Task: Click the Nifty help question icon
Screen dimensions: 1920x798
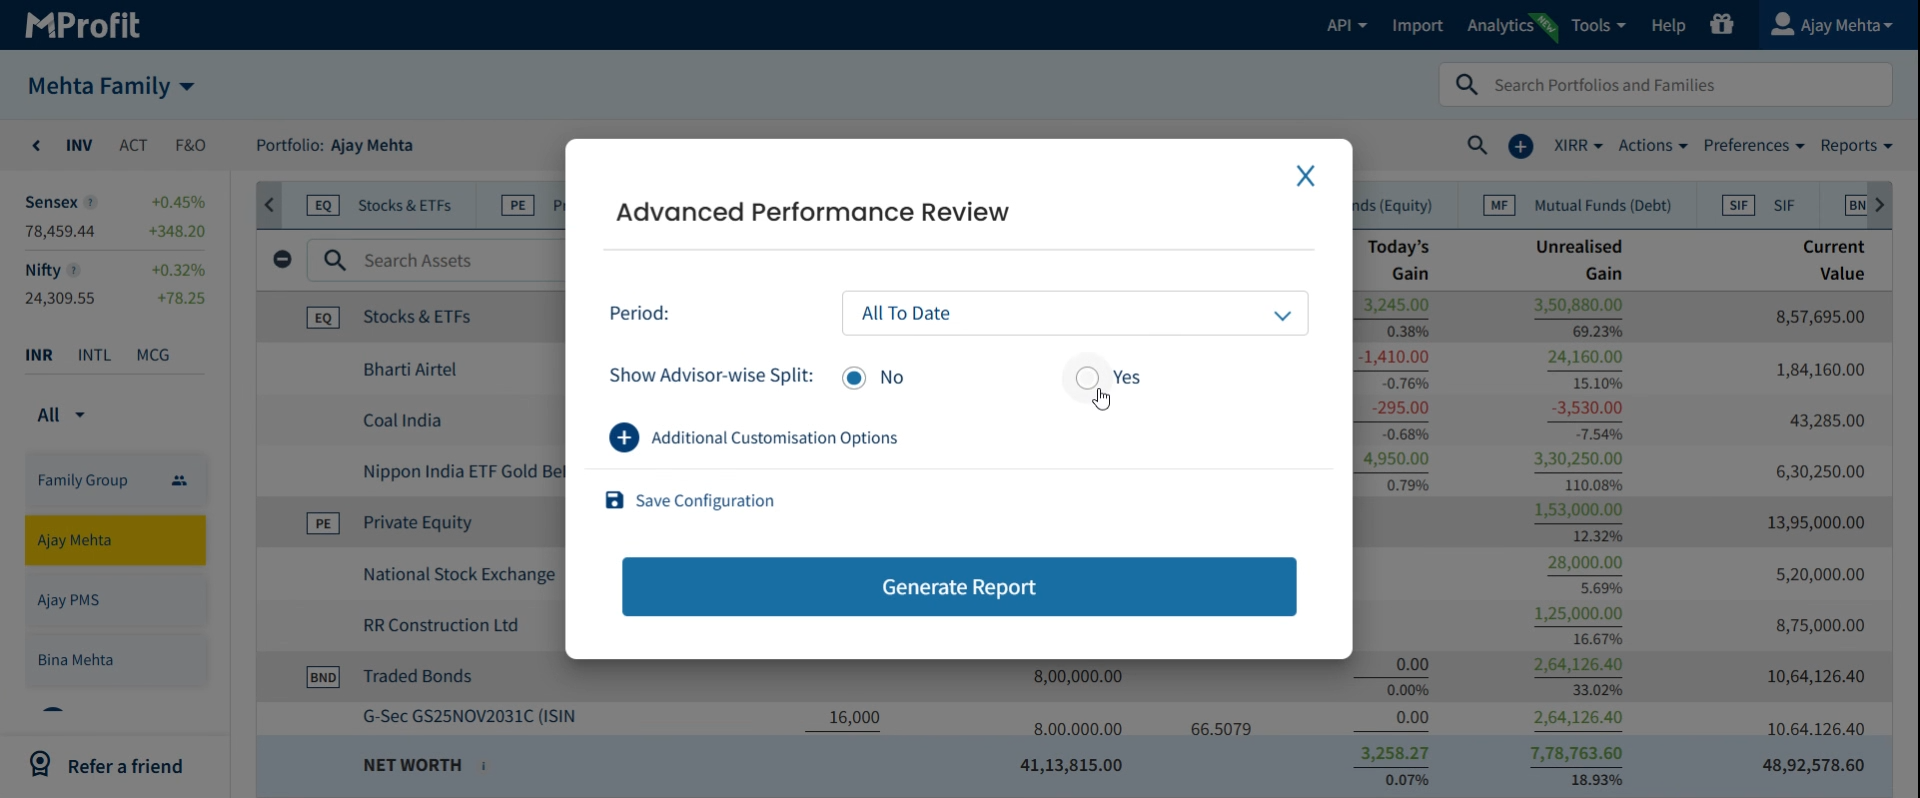Action: click(73, 270)
